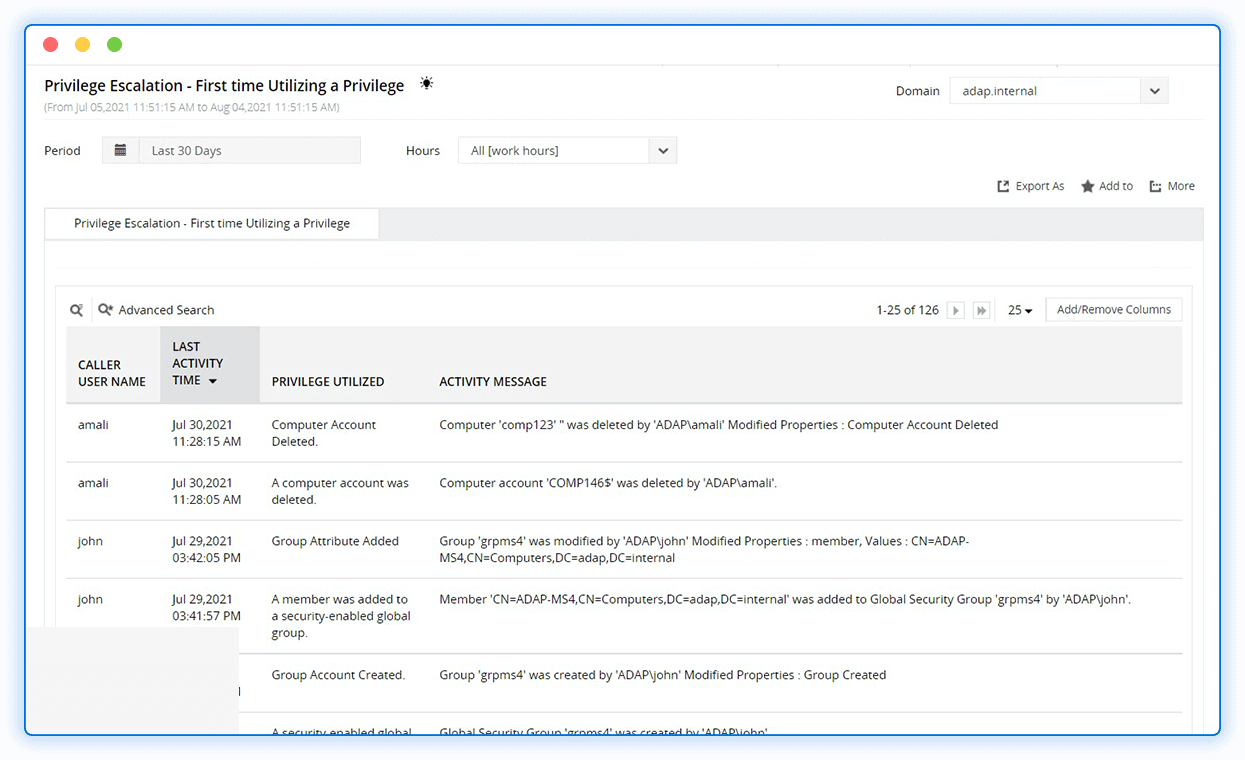Expand the Domain dropdown
This screenshot has height=760, width=1245.
coord(1154,91)
